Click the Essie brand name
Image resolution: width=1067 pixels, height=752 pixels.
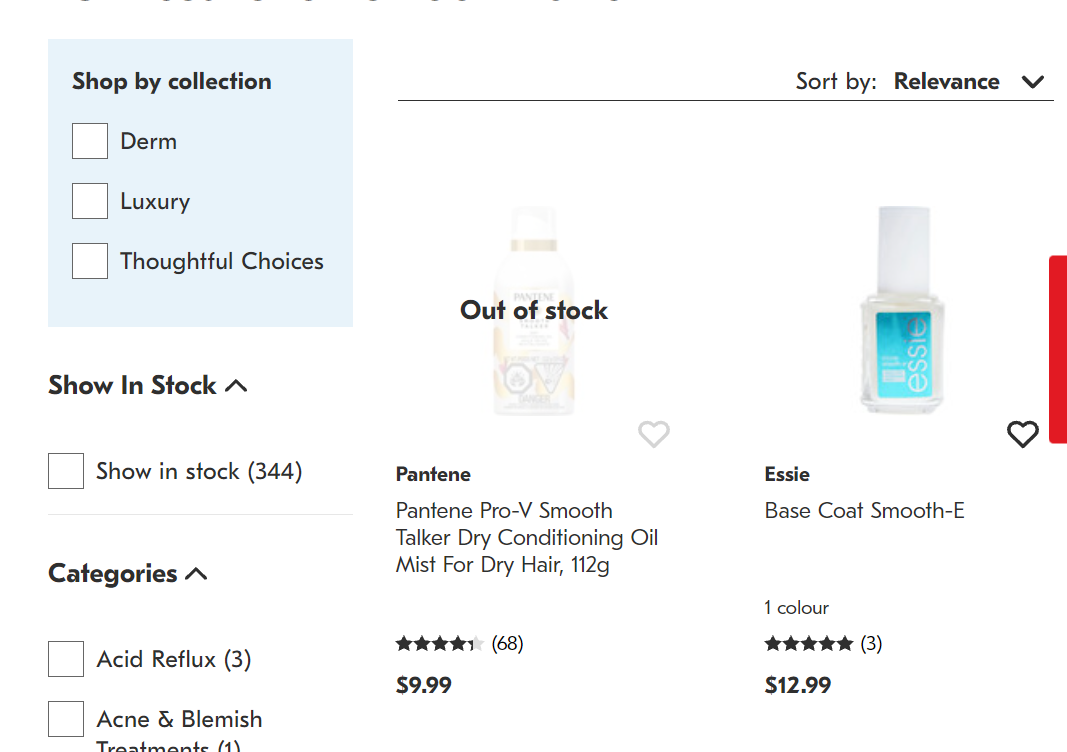point(787,474)
